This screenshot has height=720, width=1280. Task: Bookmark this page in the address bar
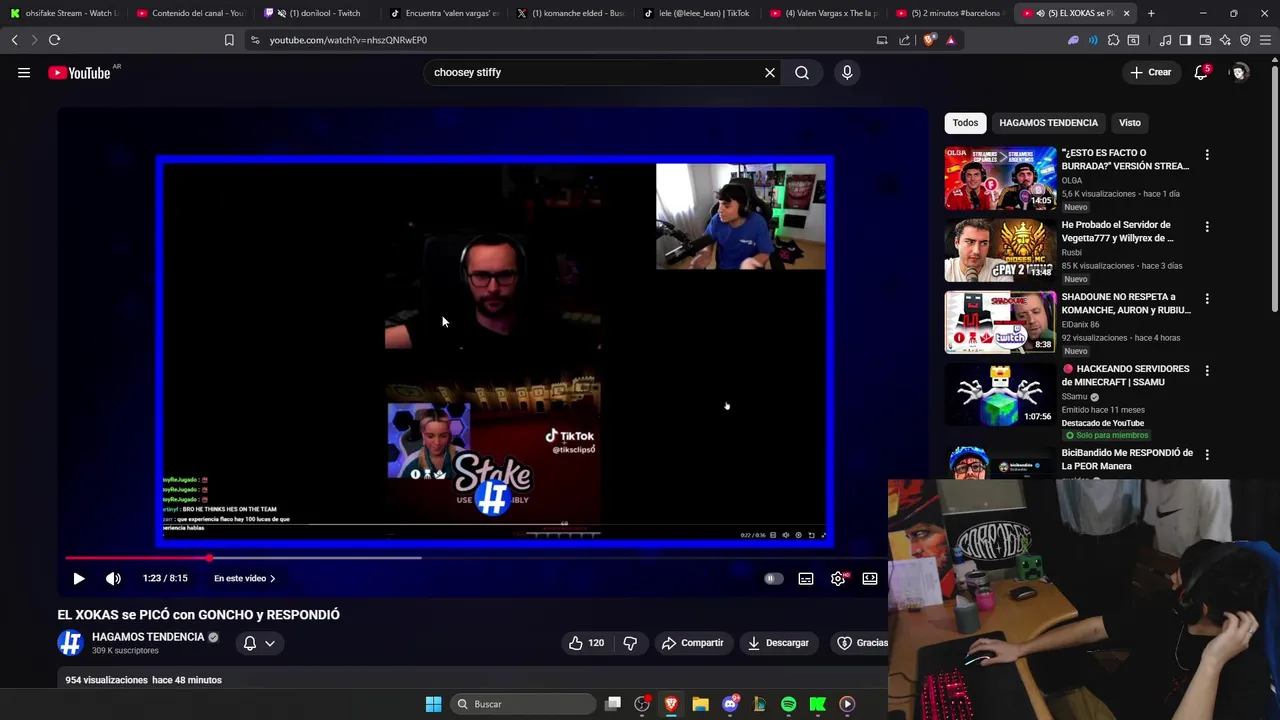229,40
